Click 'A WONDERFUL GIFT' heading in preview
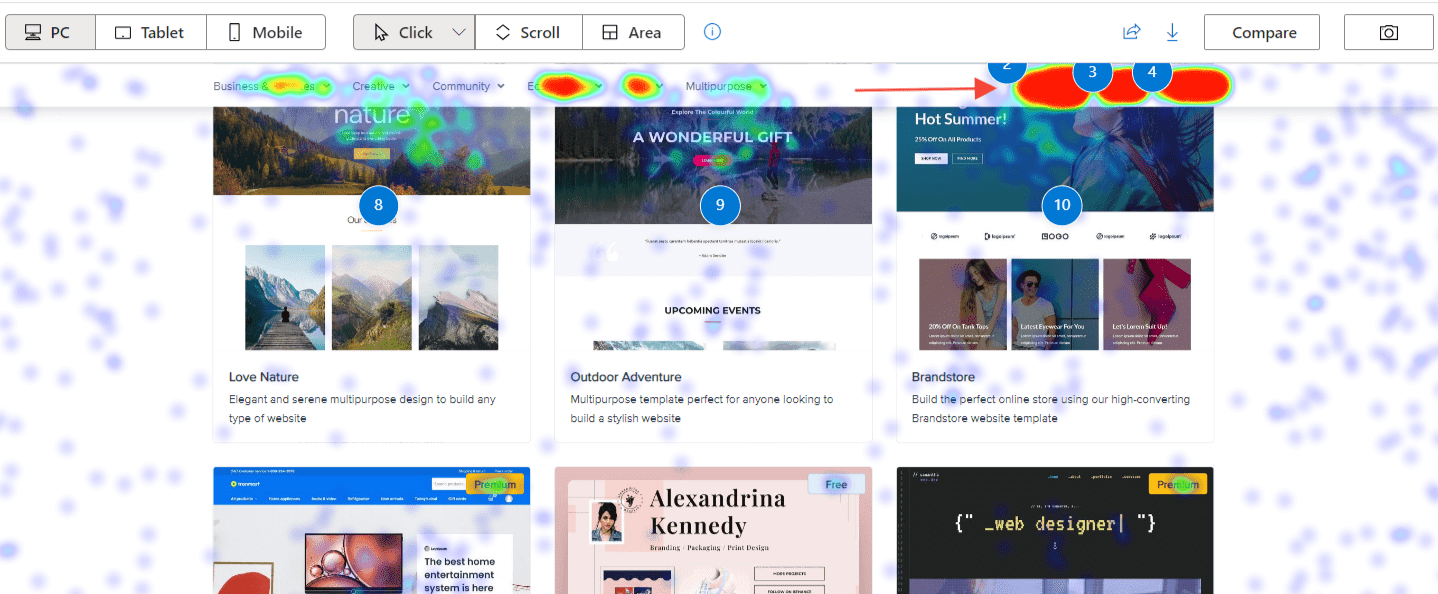1438x594 pixels. (x=713, y=137)
